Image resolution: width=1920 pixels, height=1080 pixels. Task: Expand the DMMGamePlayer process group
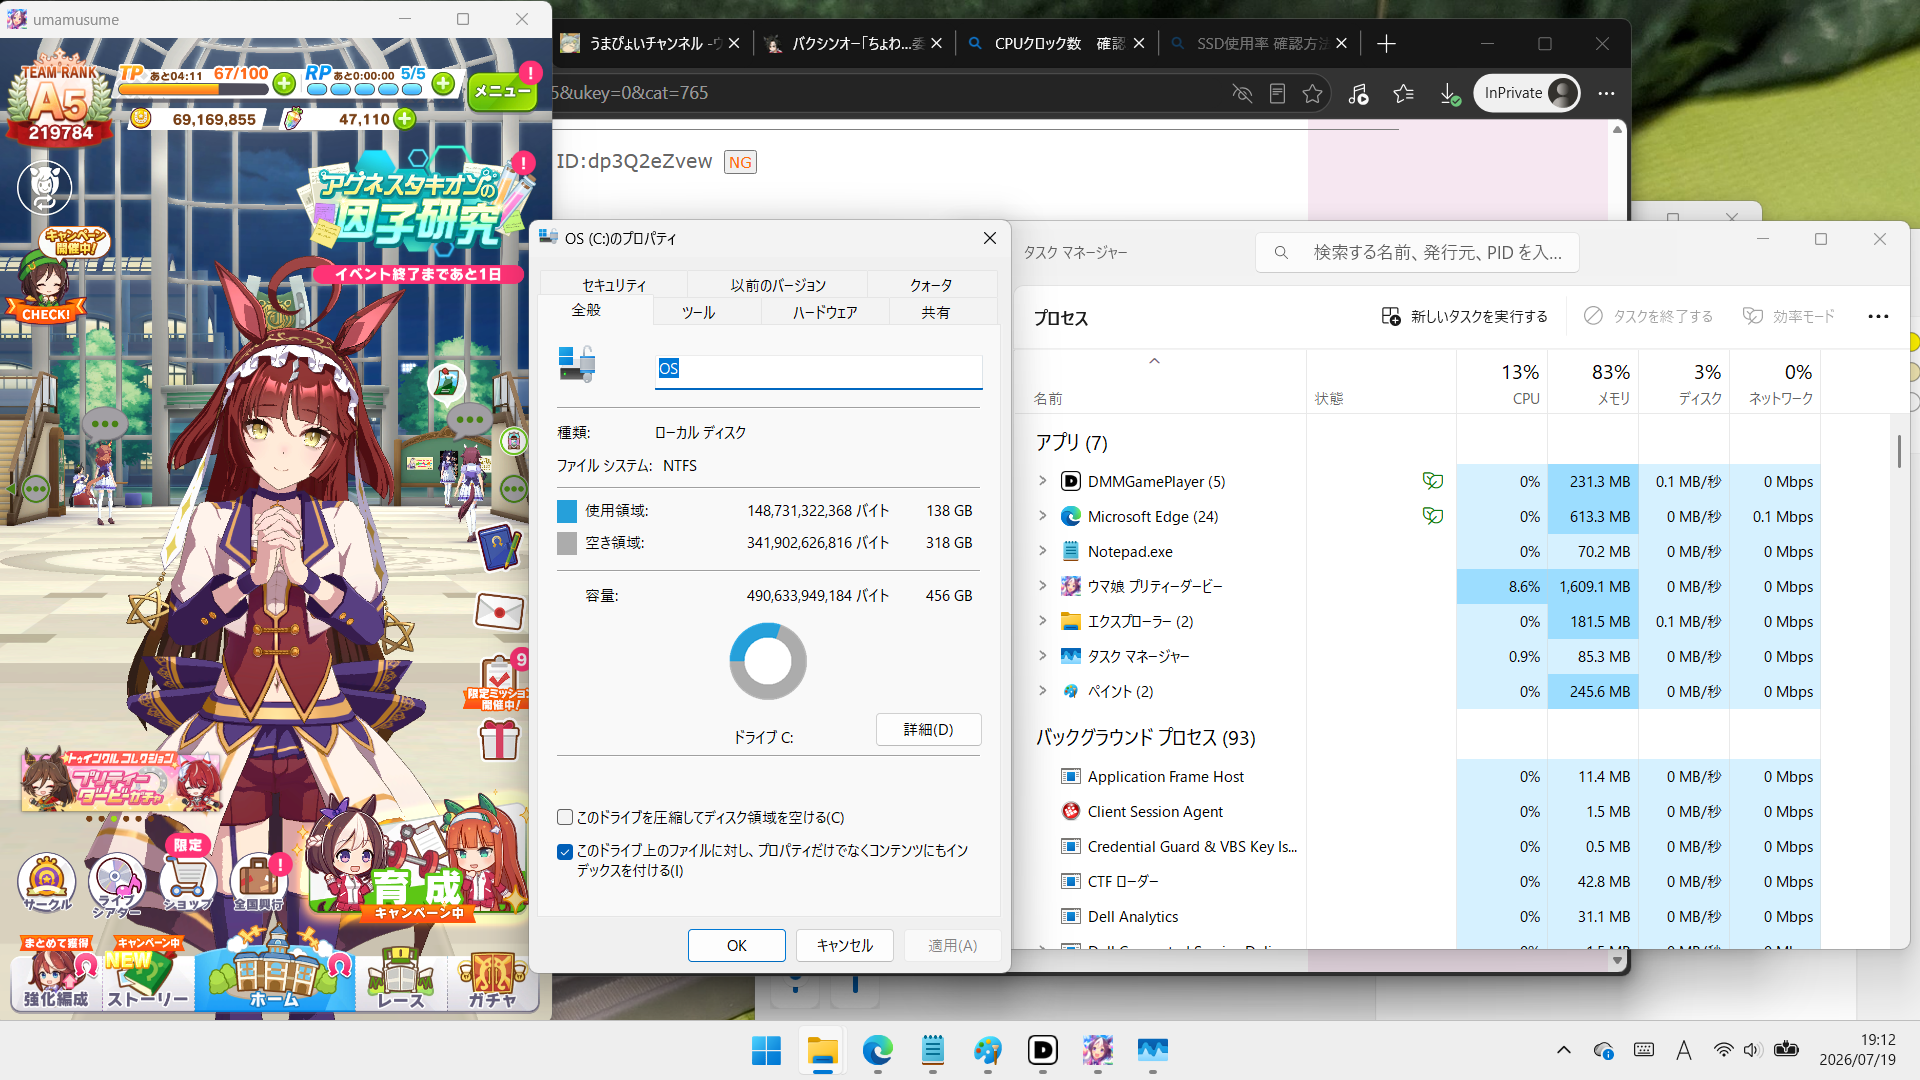point(1043,481)
